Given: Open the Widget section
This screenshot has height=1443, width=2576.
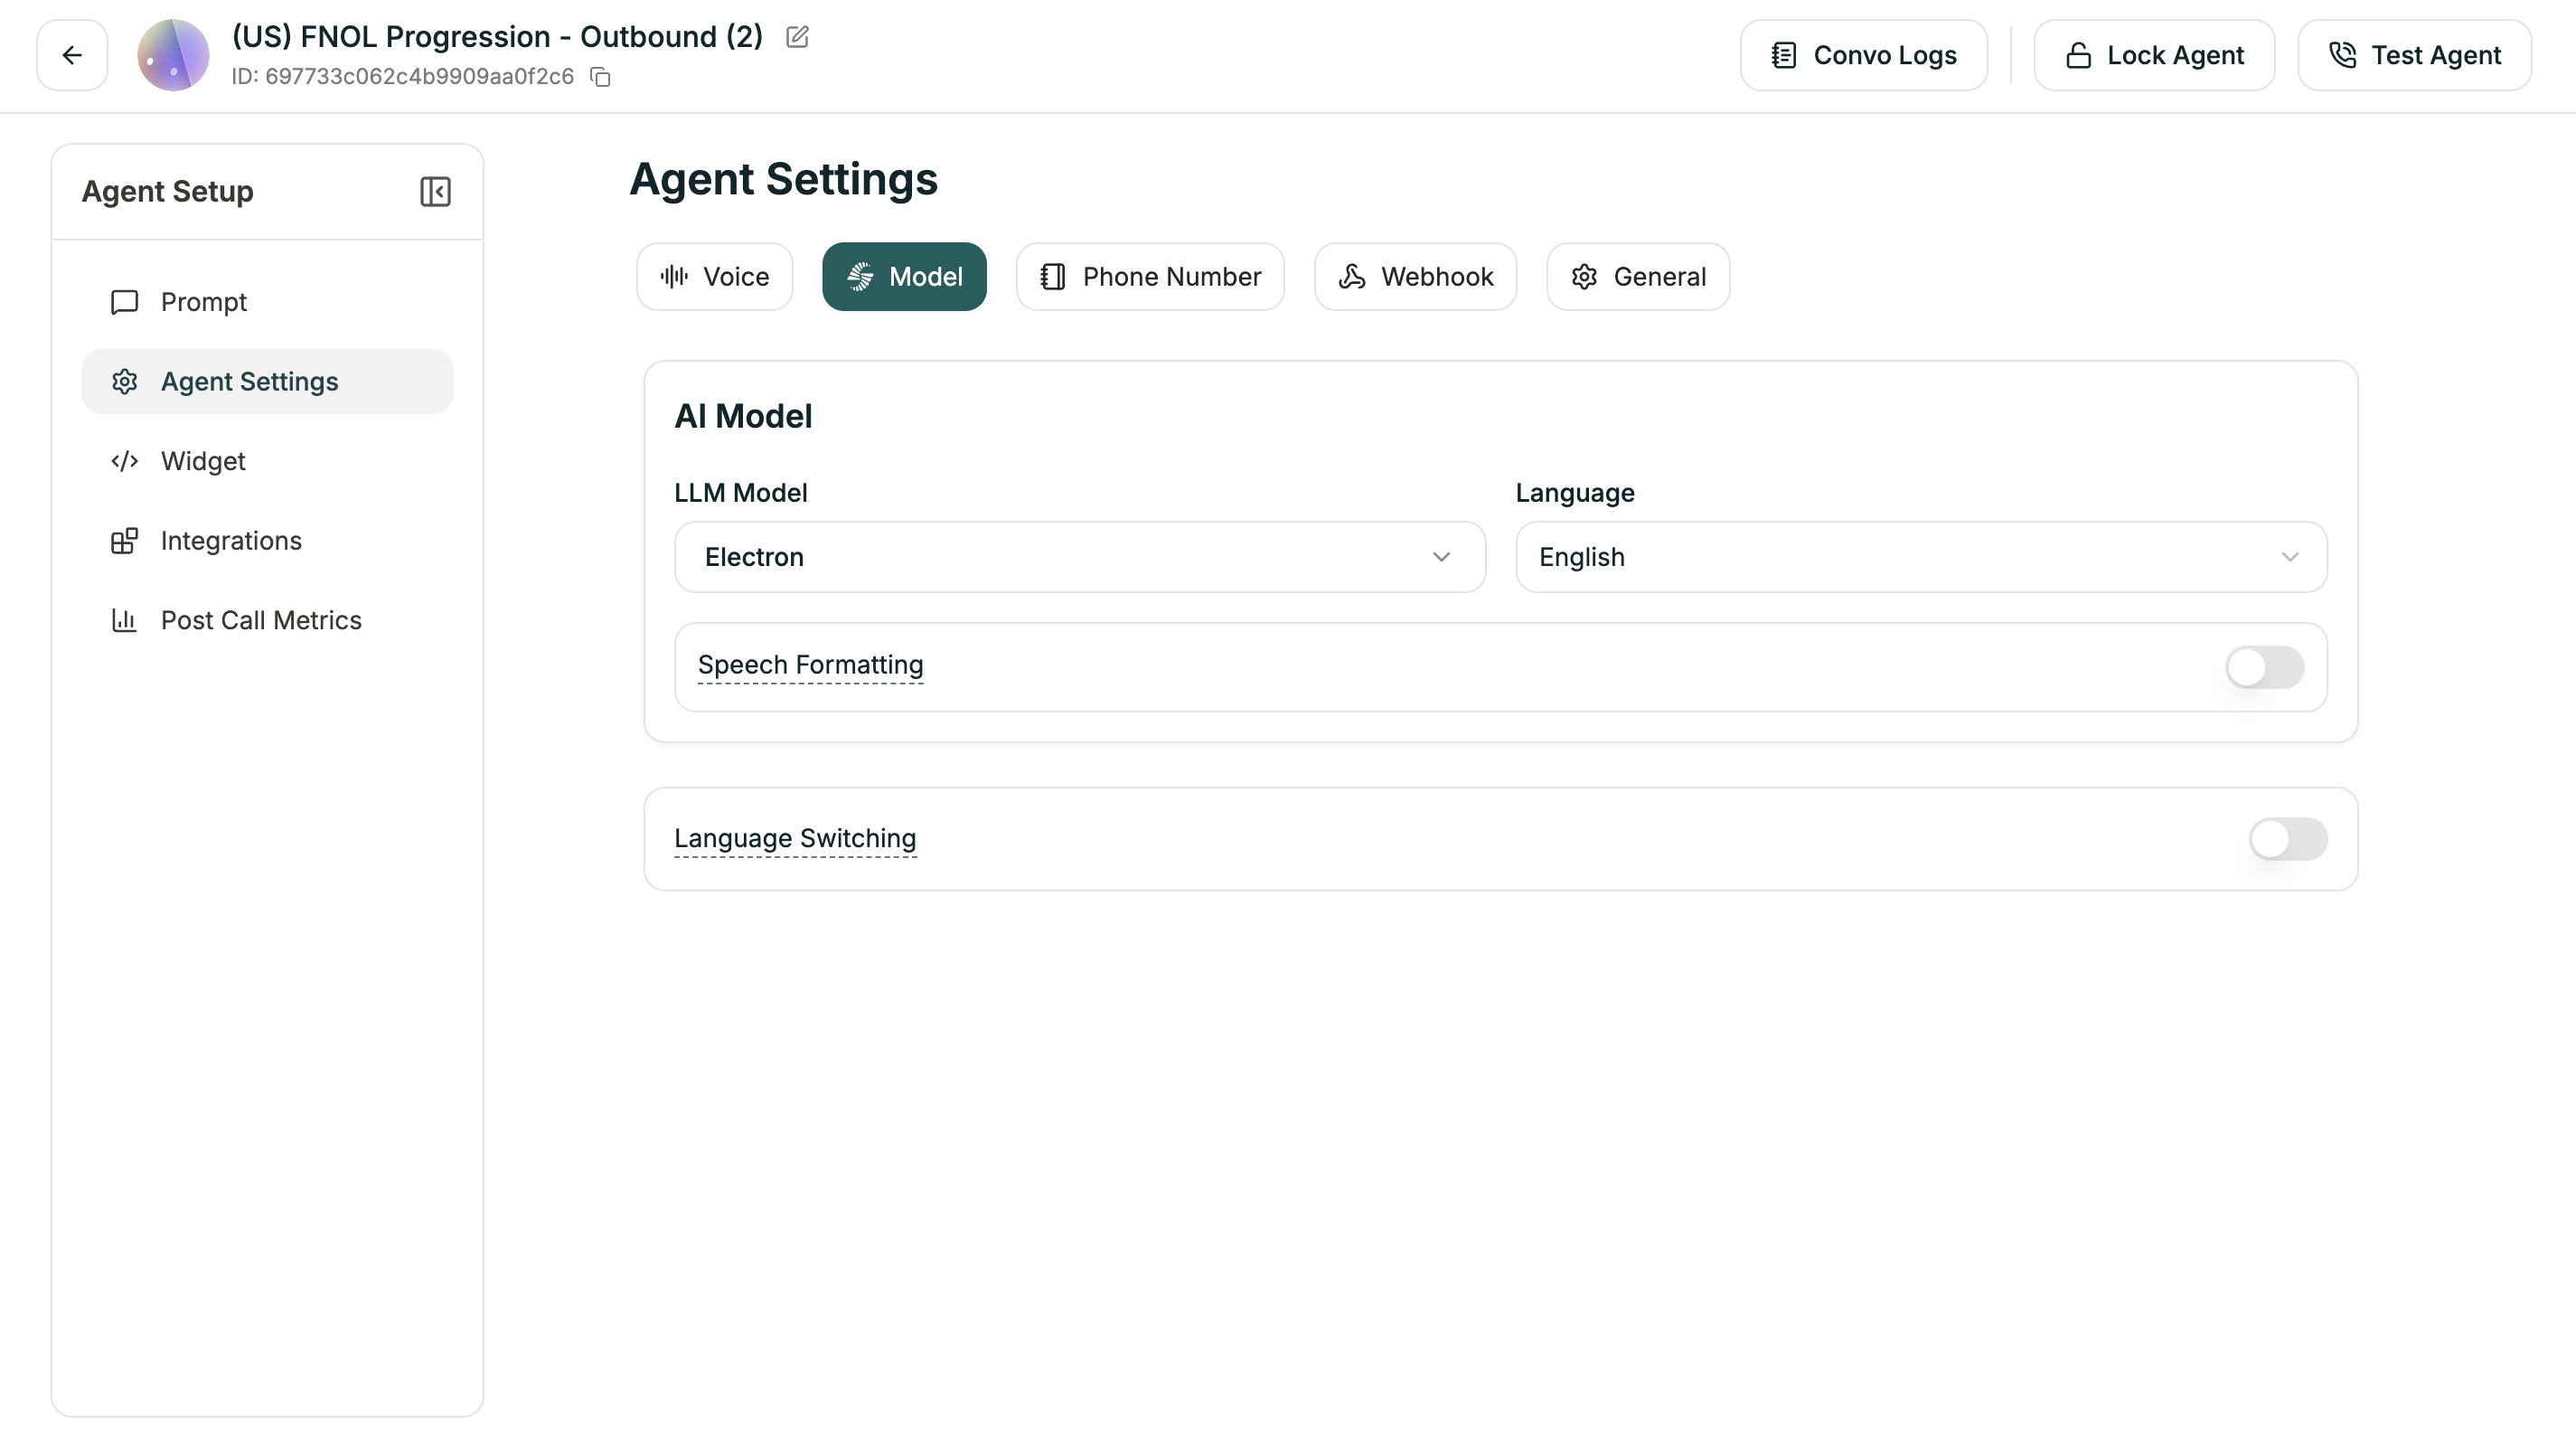Looking at the screenshot, I should pyautogui.click(x=203, y=461).
